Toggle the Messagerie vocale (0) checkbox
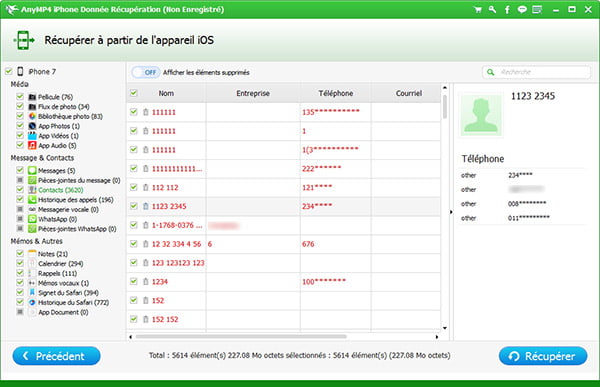600x387 pixels. [20, 209]
